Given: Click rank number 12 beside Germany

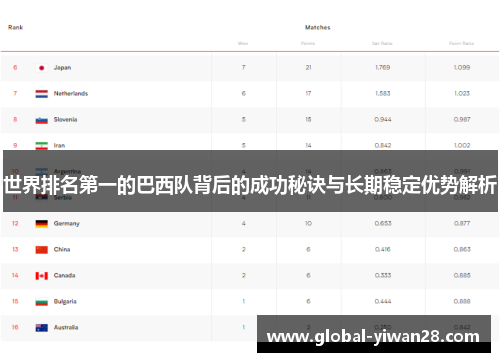Looking at the screenshot, I should click(x=15, y=223).
